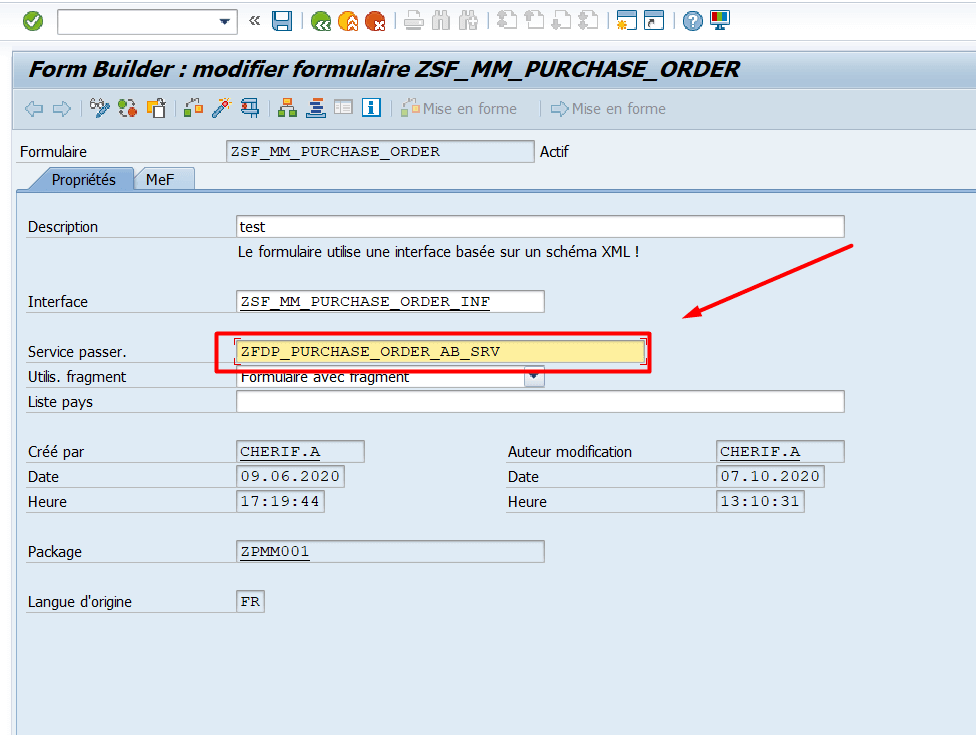Open the Utilis. fragment dropdown arrow
This screenshot has height=735, width=976.
point(534,377)
